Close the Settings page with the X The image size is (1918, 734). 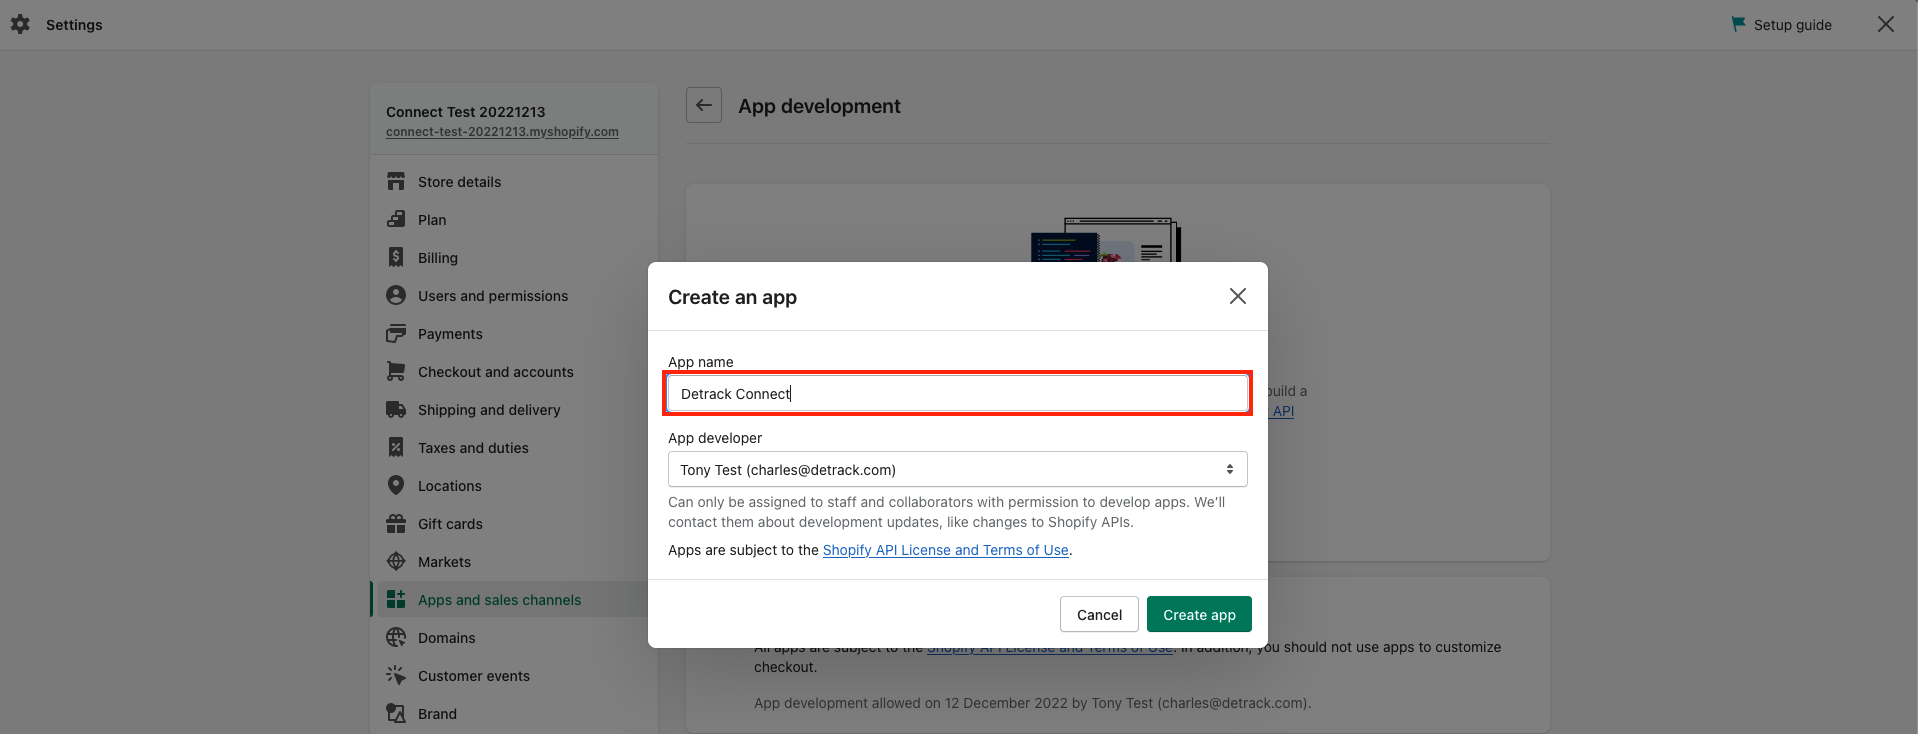pyautogui.click(x=1886, y=24)
